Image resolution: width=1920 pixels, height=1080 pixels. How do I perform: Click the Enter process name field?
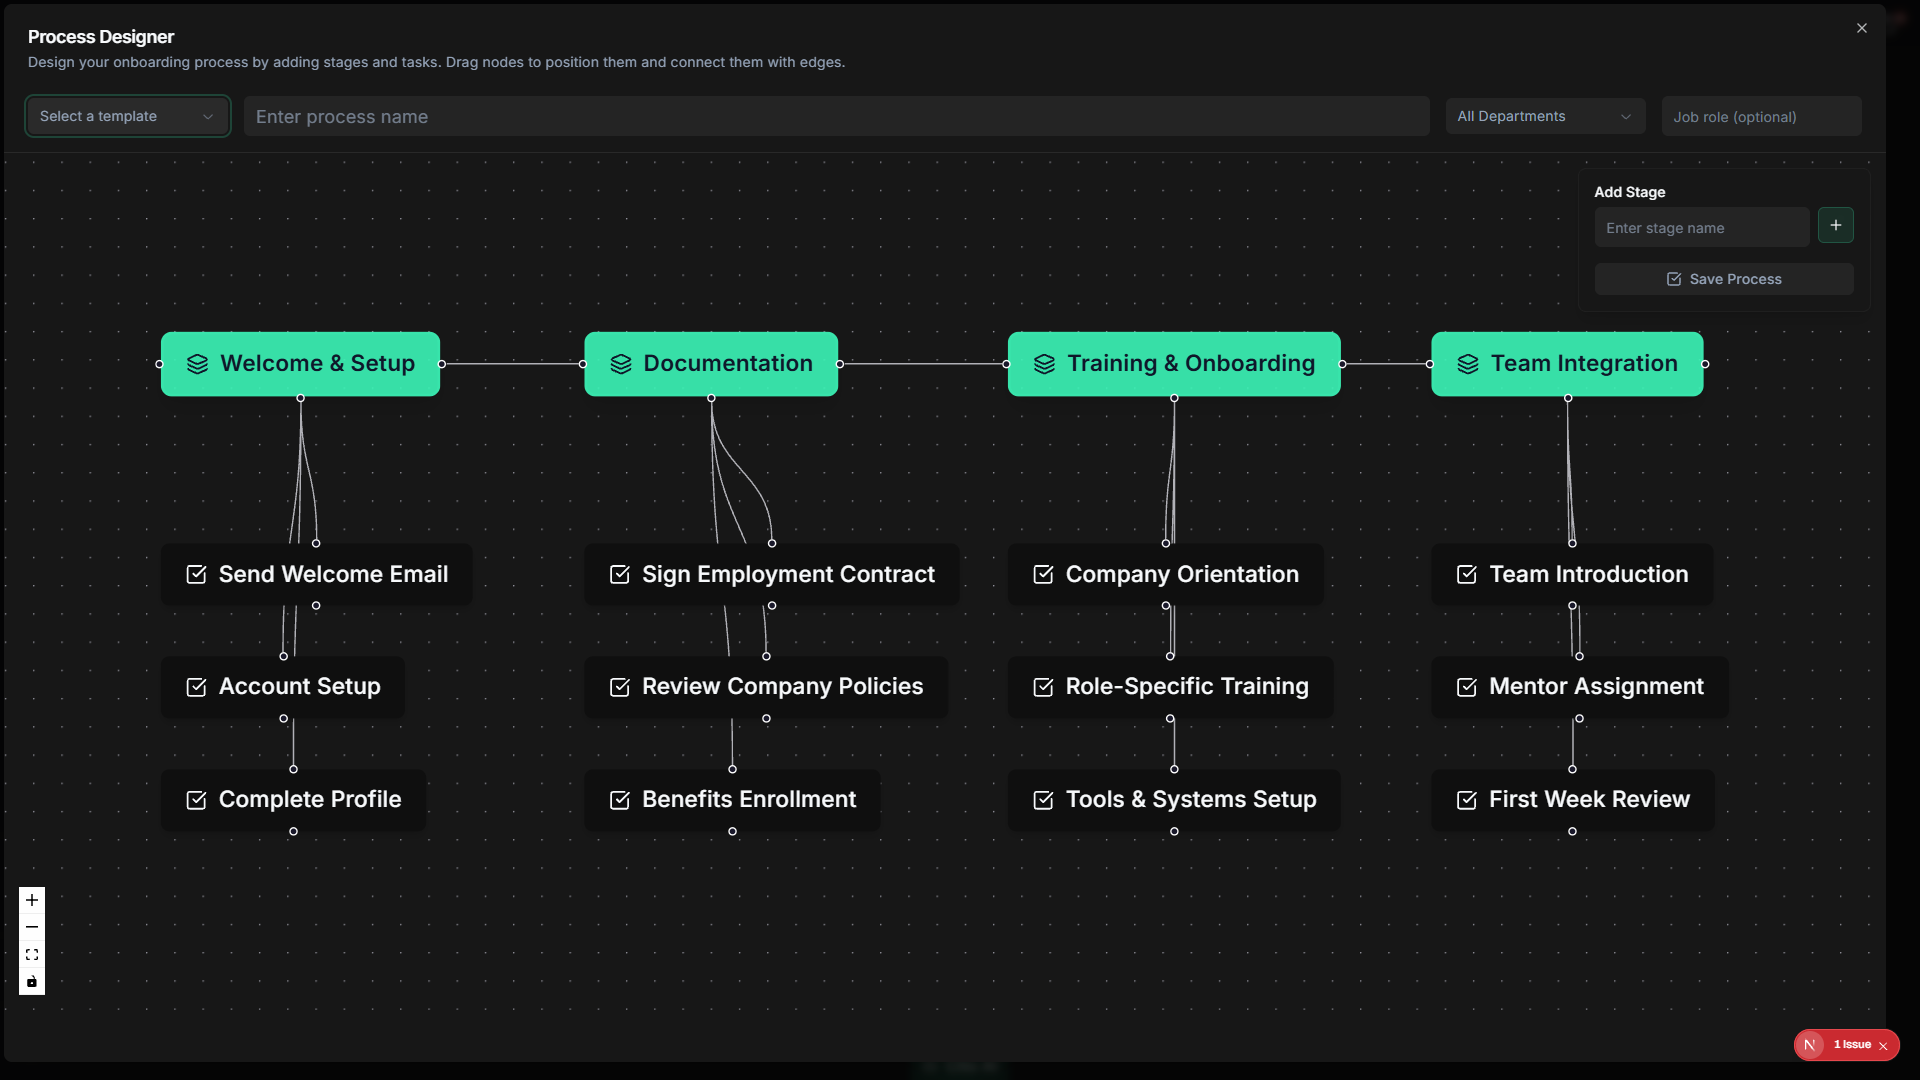point(836,116)
